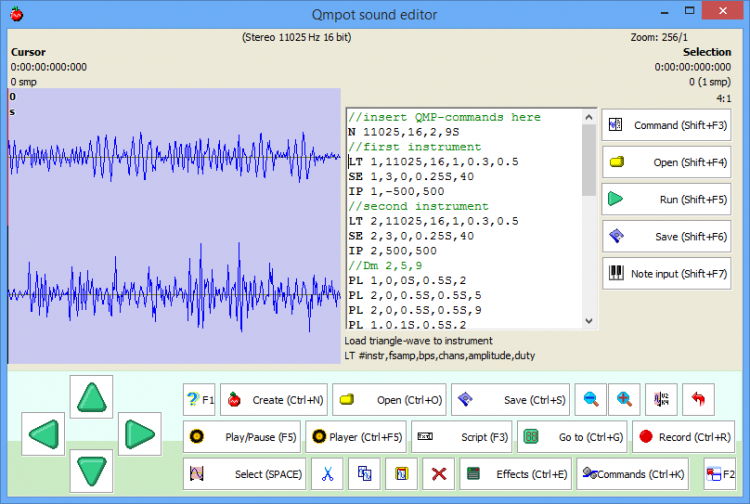Viewport: 750px width, 504px height.
Task: Click the paste icon in bottom toolbar
Action: pos(401,474)
